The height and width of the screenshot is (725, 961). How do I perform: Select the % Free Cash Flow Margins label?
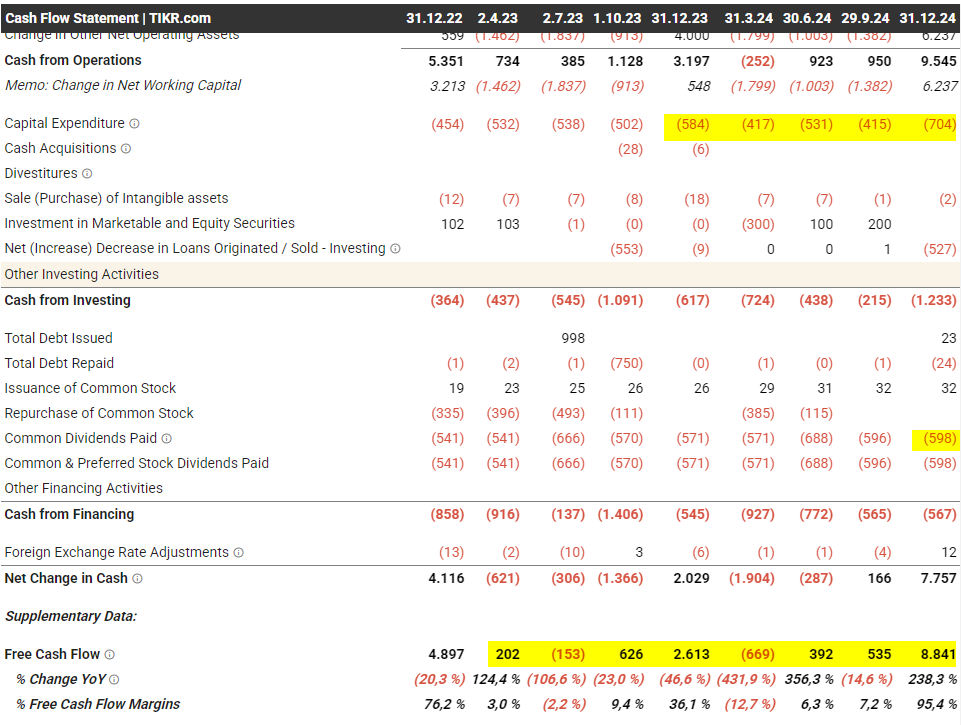(98, 705)
